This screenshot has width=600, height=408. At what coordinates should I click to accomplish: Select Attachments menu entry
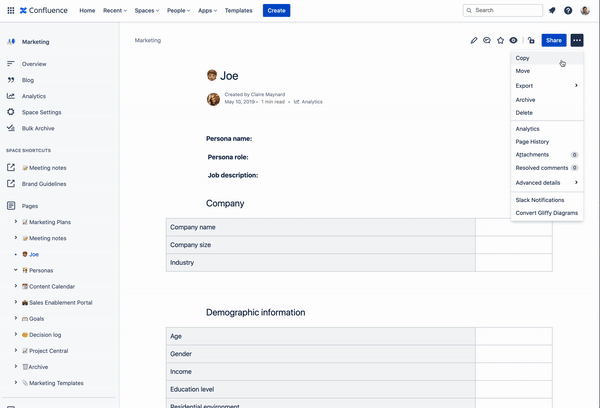tap(547, 155)
